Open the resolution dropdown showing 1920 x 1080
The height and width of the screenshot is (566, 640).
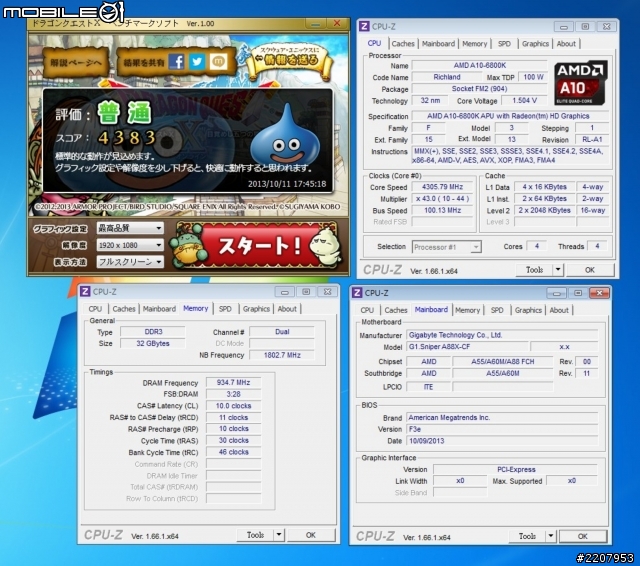(x=130, y=245)
